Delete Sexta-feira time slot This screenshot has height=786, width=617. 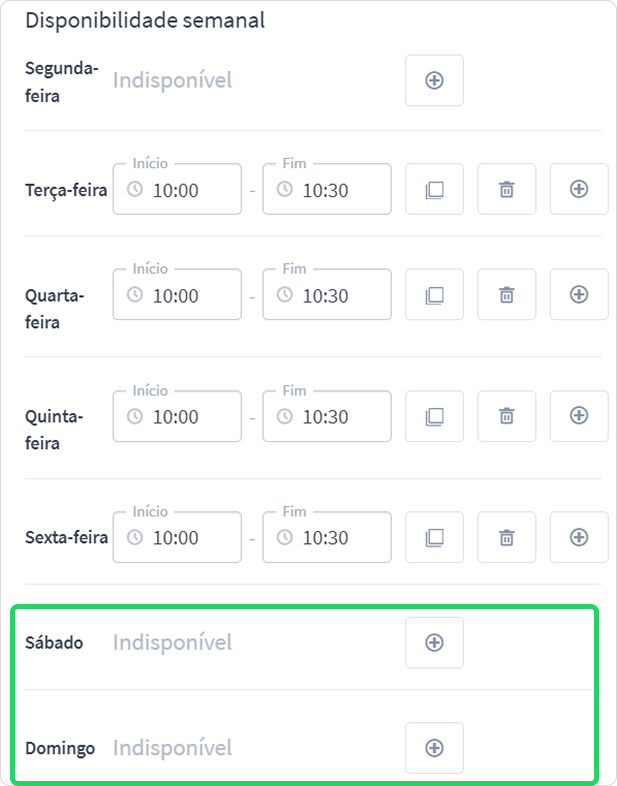506,537
